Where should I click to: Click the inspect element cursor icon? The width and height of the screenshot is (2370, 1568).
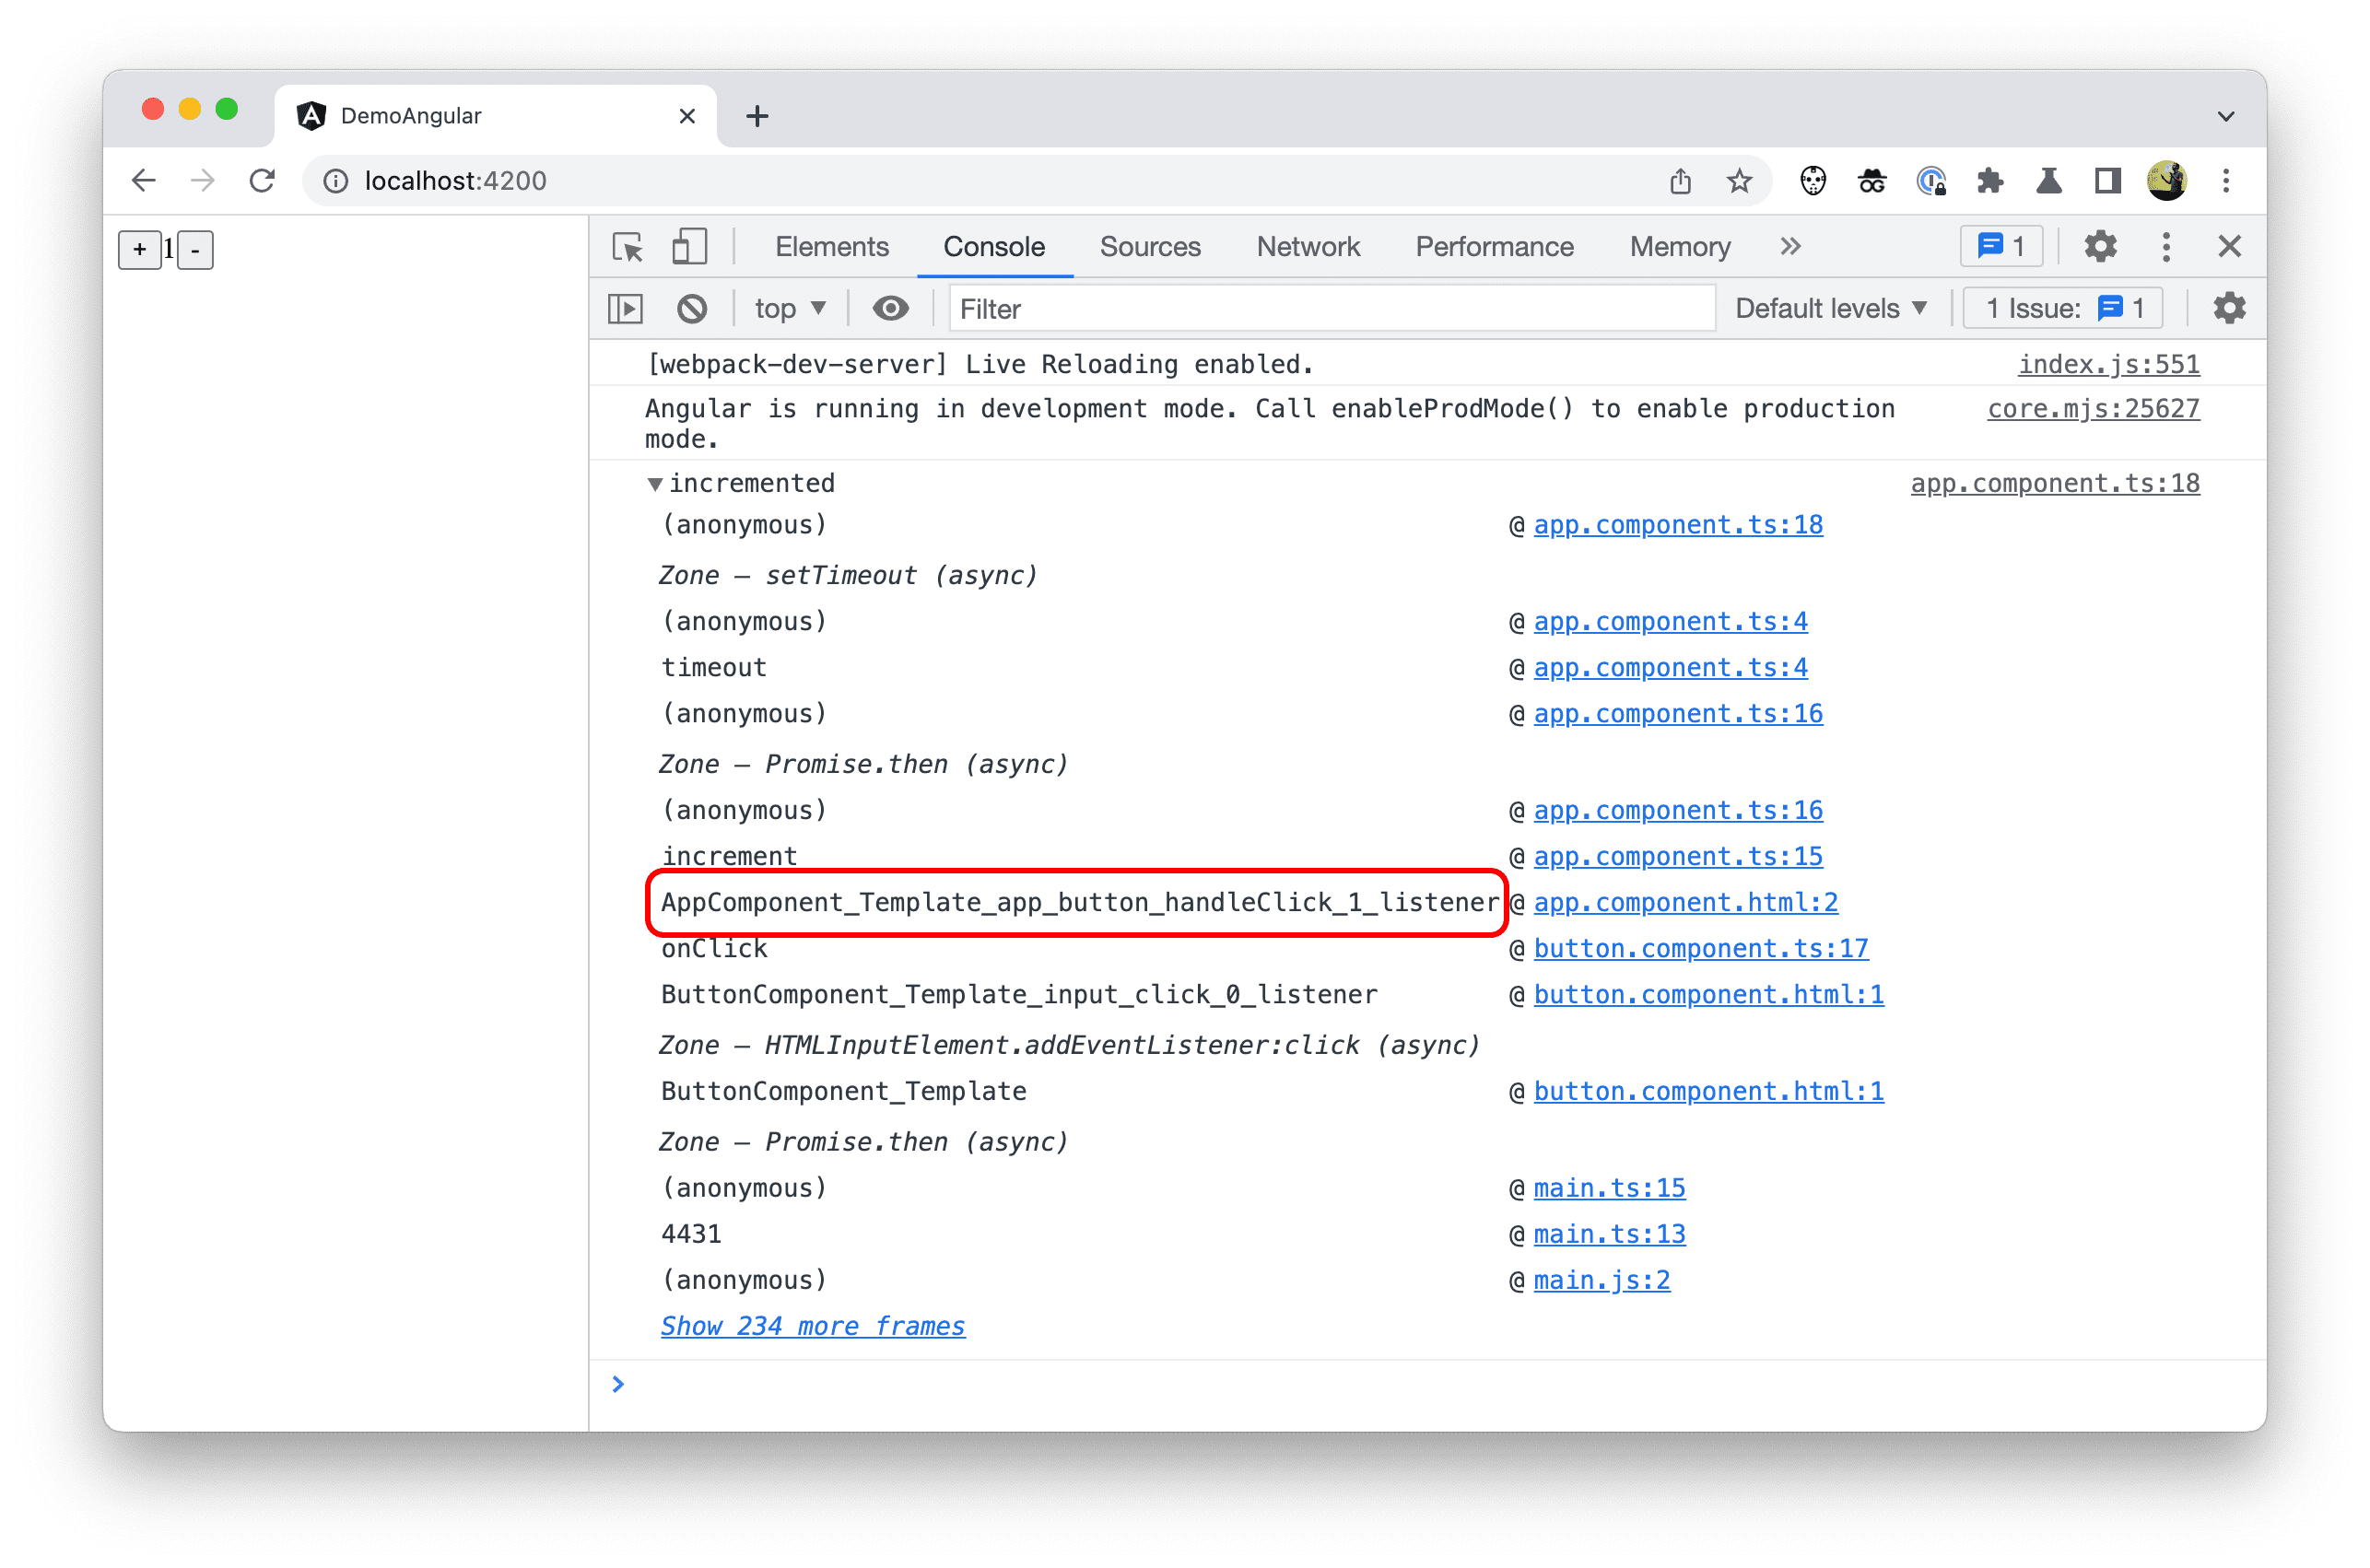pos(627,245)
